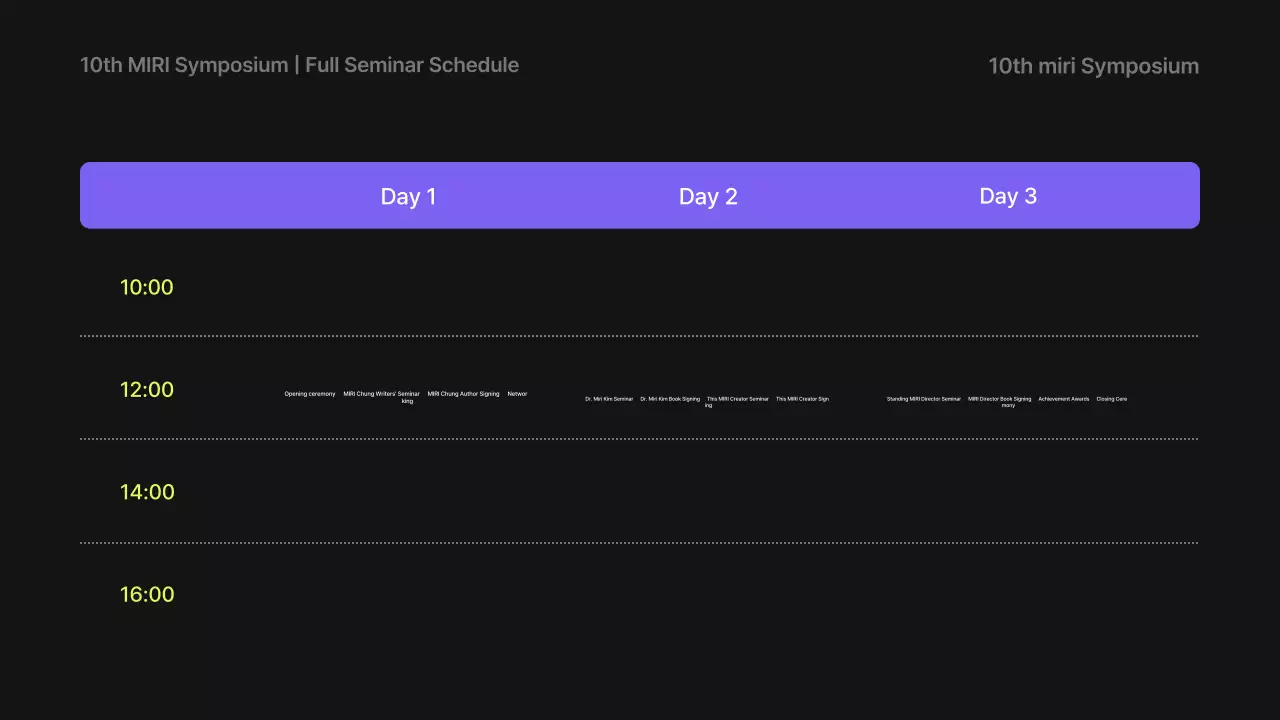The width and height of the screenshot is (1280, 720).
Task: Select the Day 2 column header
Action: (708, 196)
